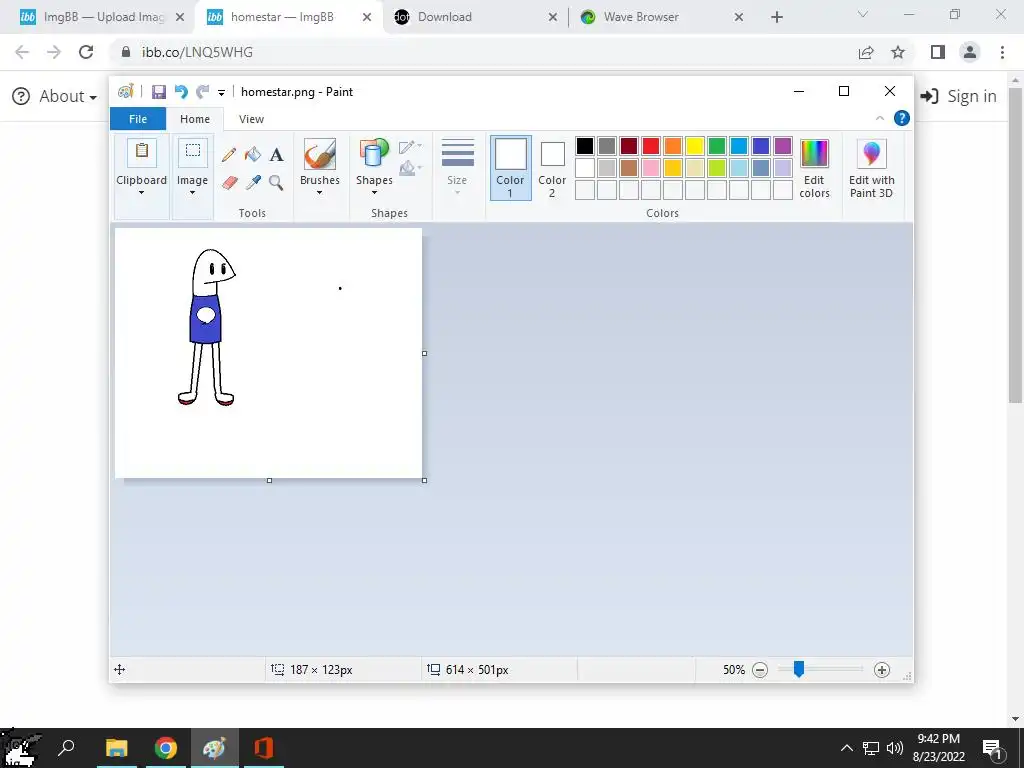Select the Magnifier tool
1024x768 pixels.
(x=276, y=182)
